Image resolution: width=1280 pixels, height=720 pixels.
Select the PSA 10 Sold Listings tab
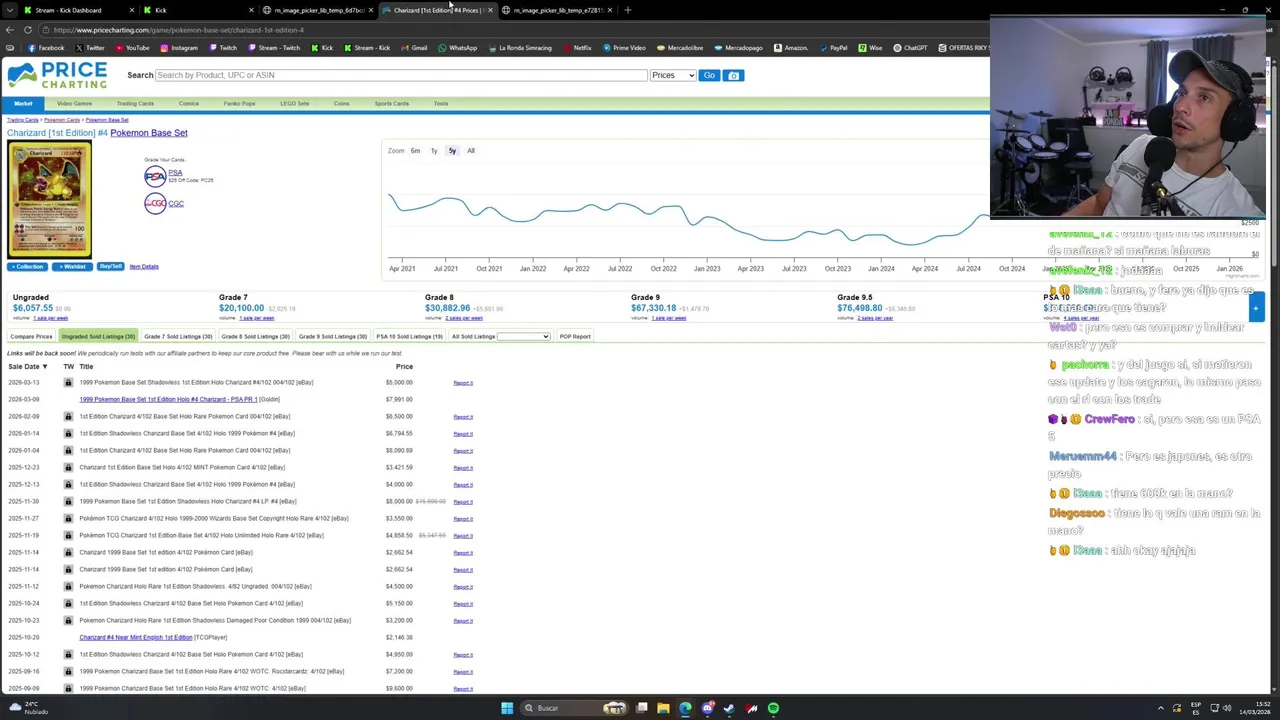pos(409,337)
